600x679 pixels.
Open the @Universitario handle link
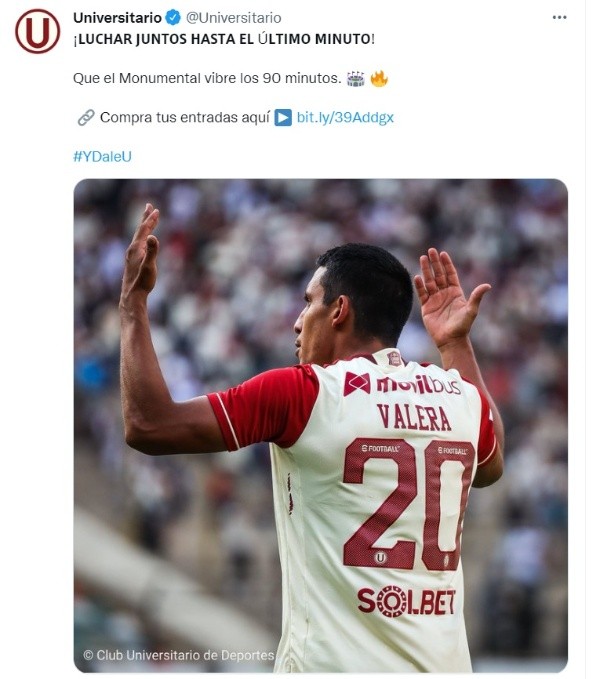click(x=234, y=18)
